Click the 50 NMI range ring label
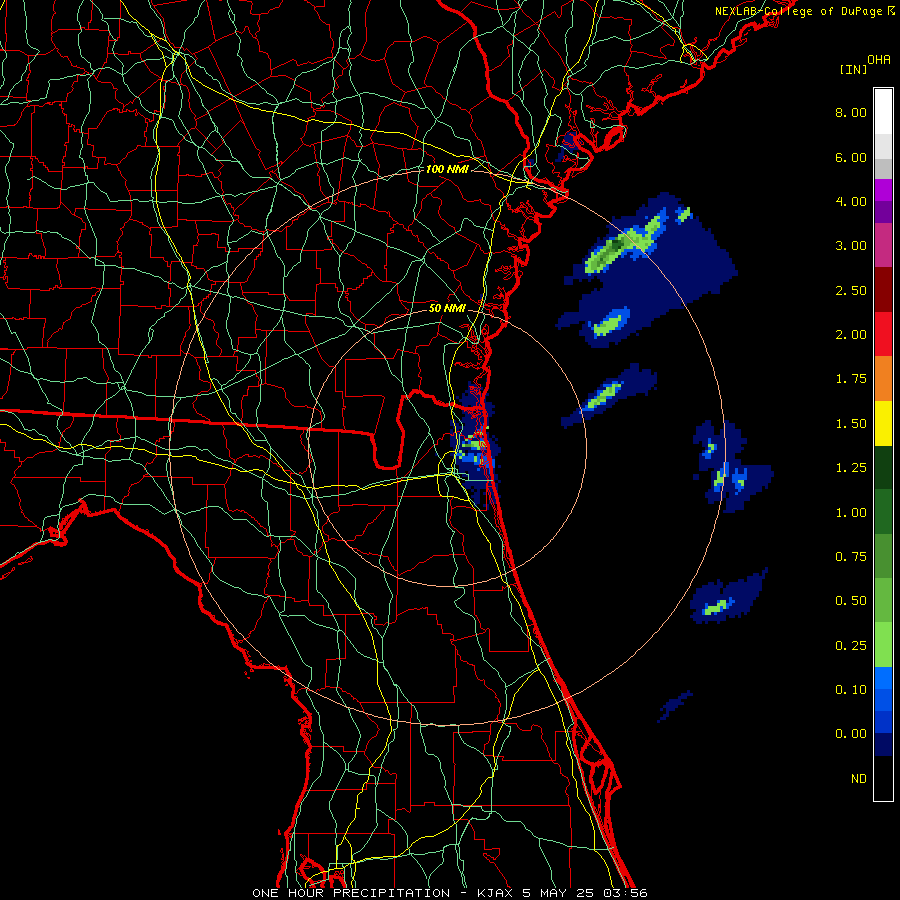This screenshot has height=900, width=900. [x=447, y=308]
